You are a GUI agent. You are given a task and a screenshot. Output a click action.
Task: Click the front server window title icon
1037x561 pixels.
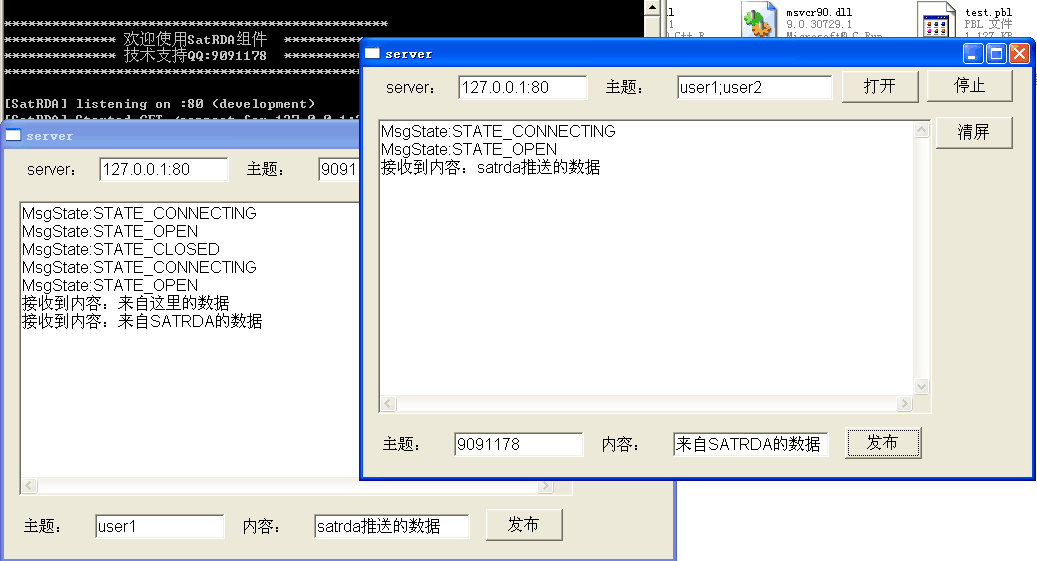(x=372, y=54)
